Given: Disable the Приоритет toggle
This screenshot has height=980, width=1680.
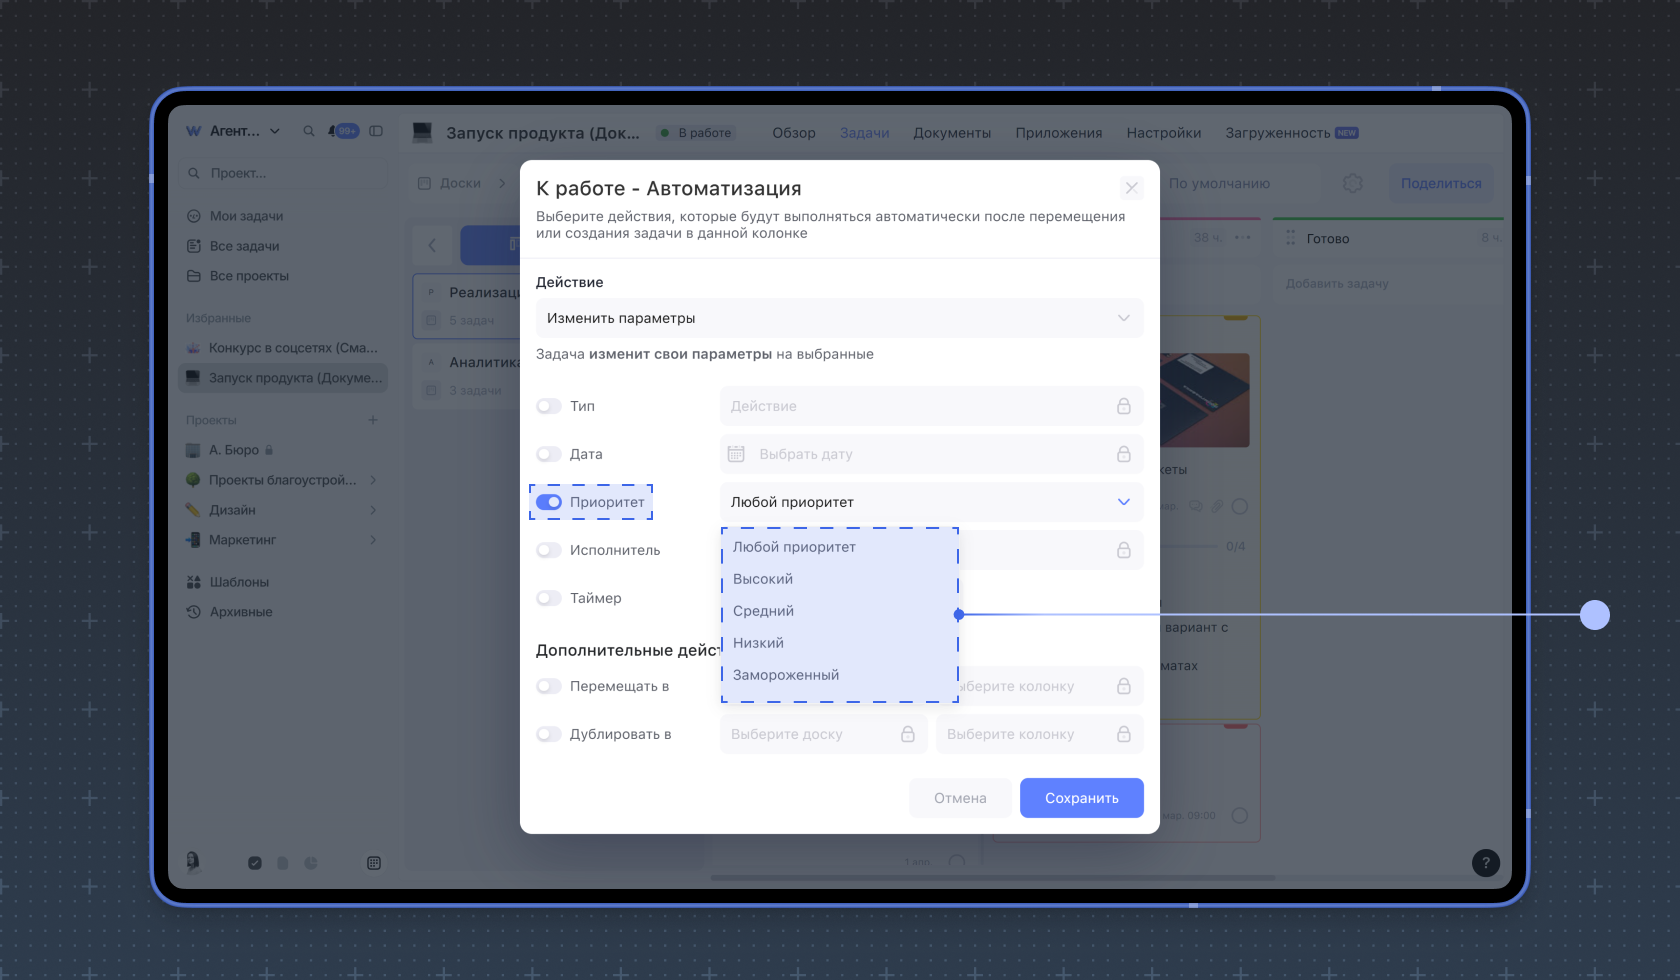Looking at the screenshot, I should coord(549,502).
